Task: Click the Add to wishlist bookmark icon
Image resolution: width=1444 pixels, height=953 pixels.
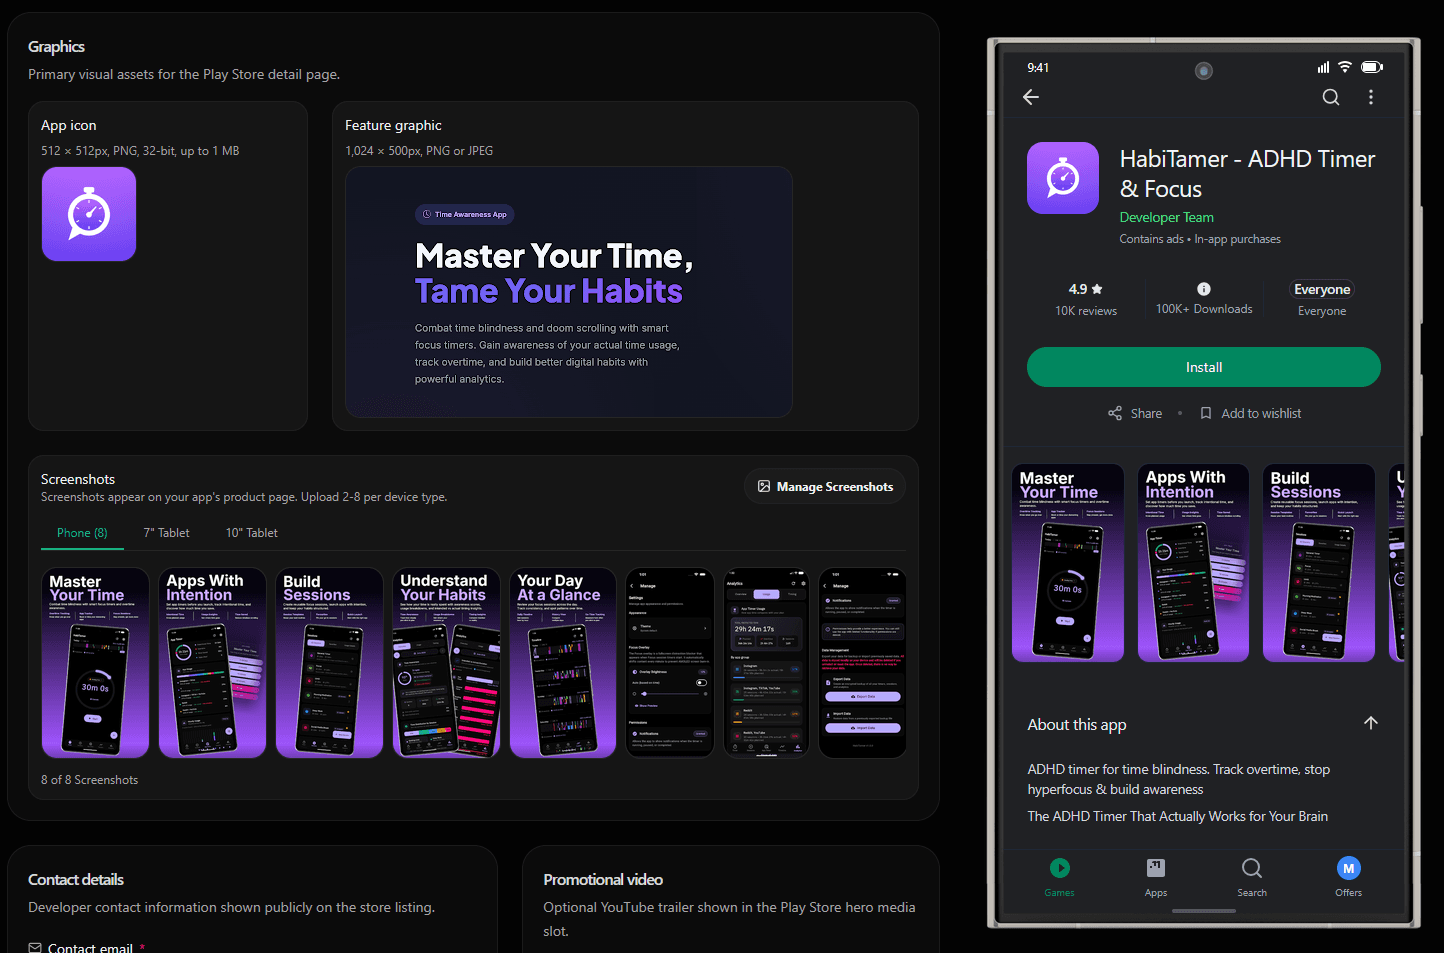Action: click(x=1206, y=413)
